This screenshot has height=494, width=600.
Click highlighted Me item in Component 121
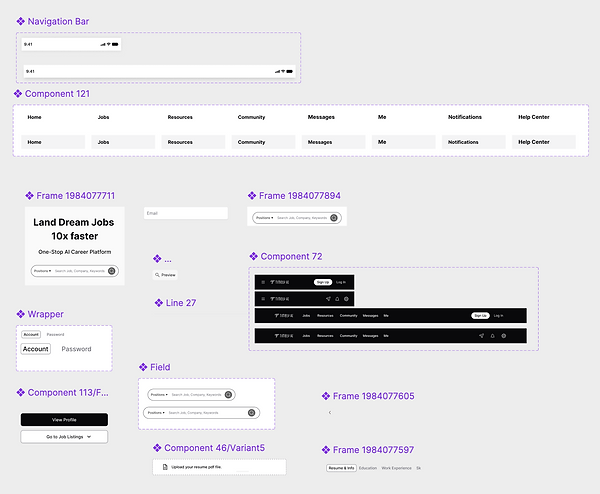[404, 142]
